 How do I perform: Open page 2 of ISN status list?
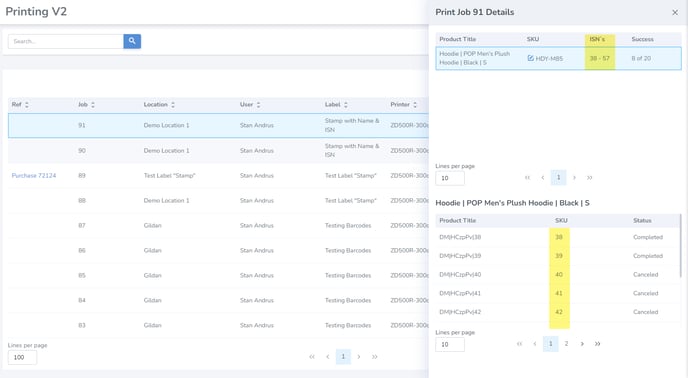tap(566, 344)
